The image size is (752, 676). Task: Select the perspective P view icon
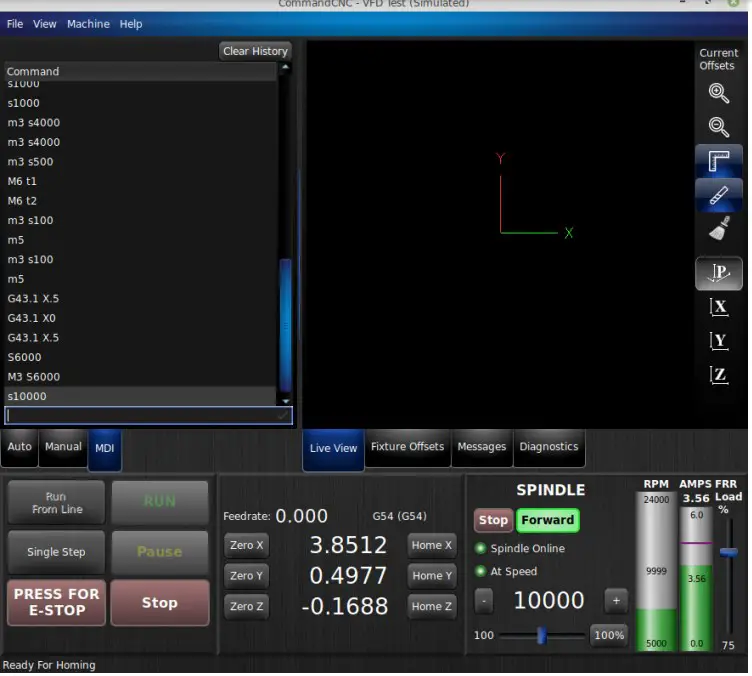click(x=718, y=272)
